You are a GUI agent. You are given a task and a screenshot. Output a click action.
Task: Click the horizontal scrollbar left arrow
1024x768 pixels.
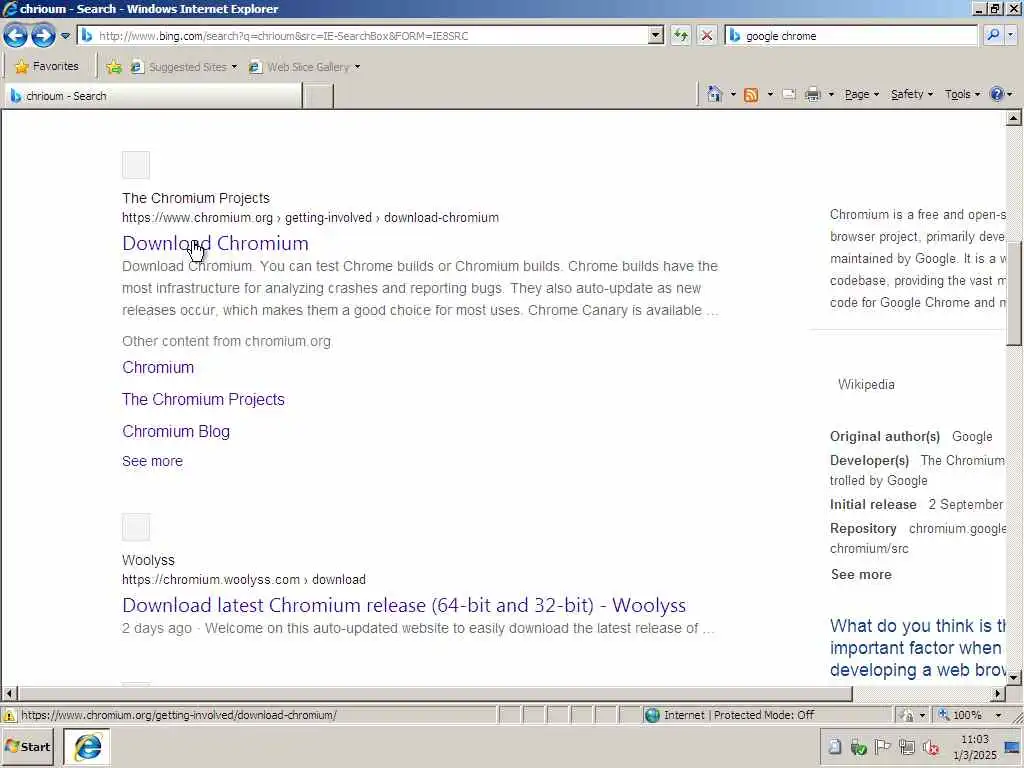point(10,693)
